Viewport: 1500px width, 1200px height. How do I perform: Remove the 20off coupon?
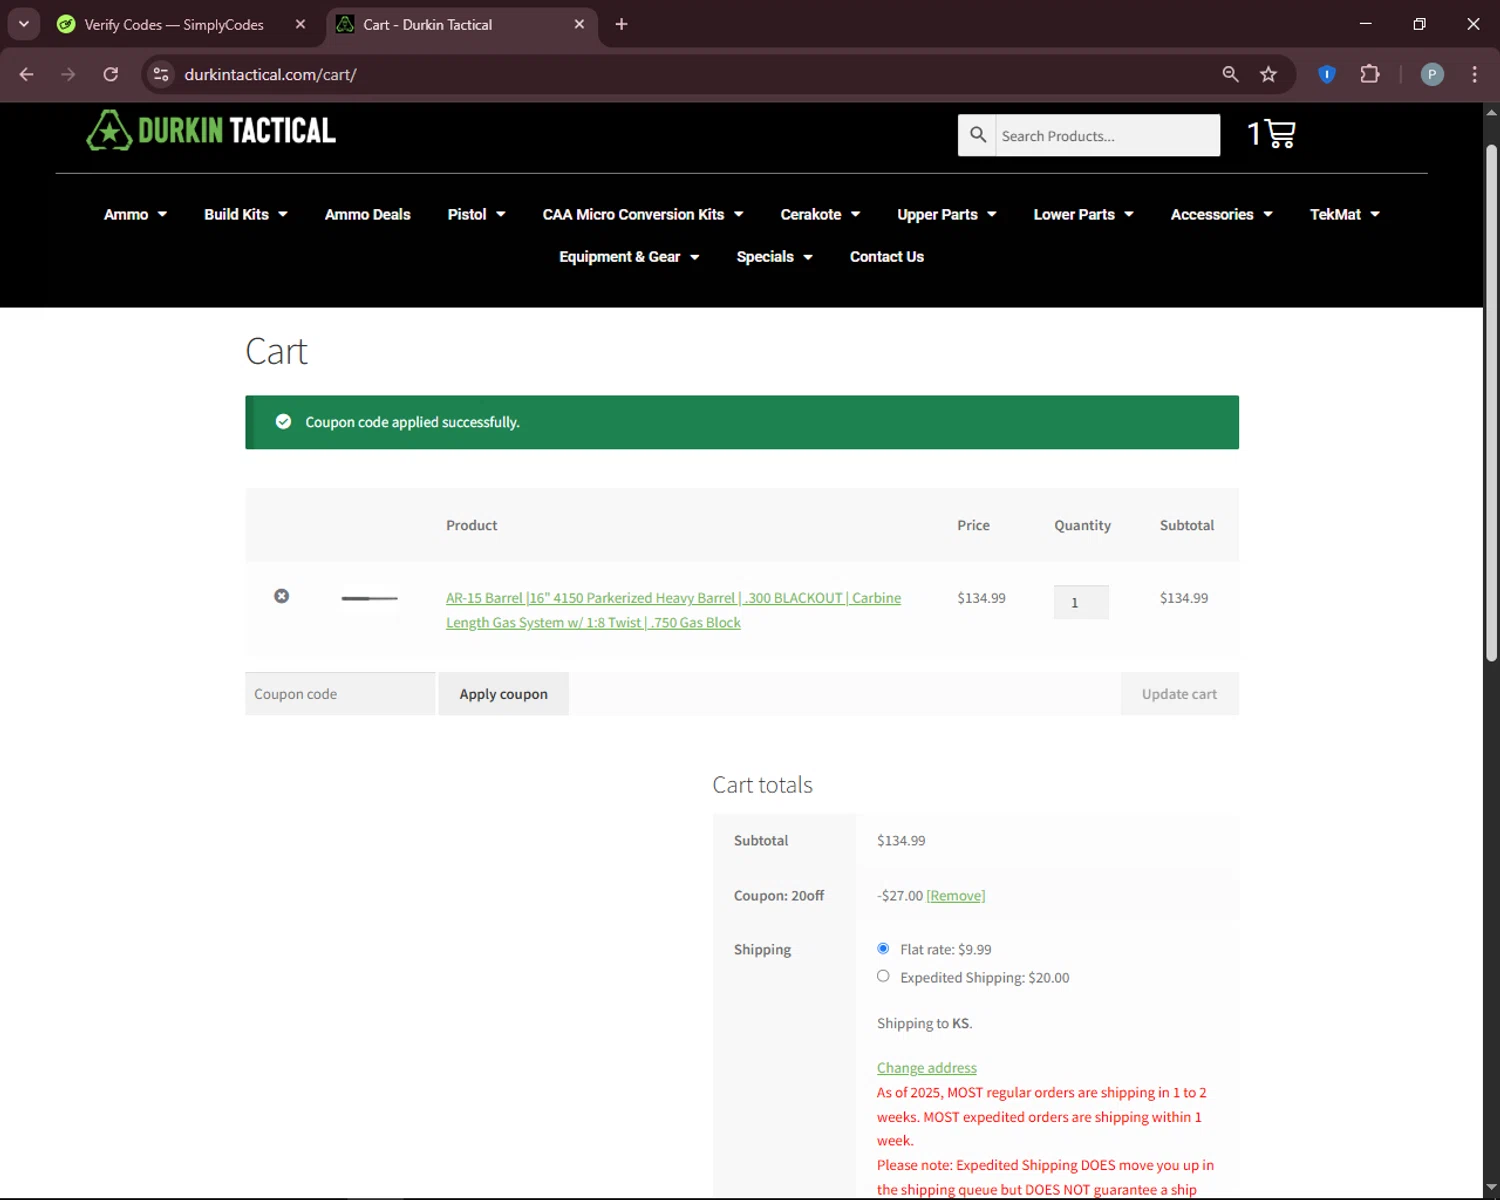pyautogui.click(x=956, y=896)
